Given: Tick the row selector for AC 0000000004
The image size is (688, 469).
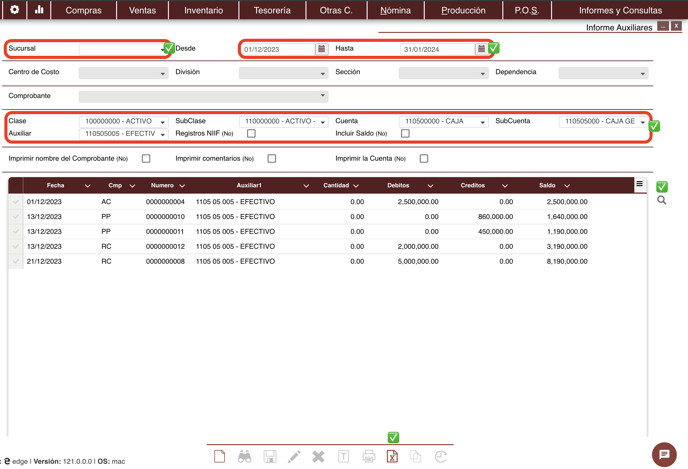Looking at the screenshot, I should pos(16,202).
